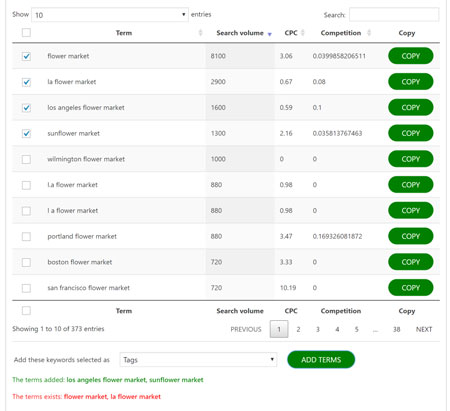
Task: Focus the Search input field
Action: point(394,15)
